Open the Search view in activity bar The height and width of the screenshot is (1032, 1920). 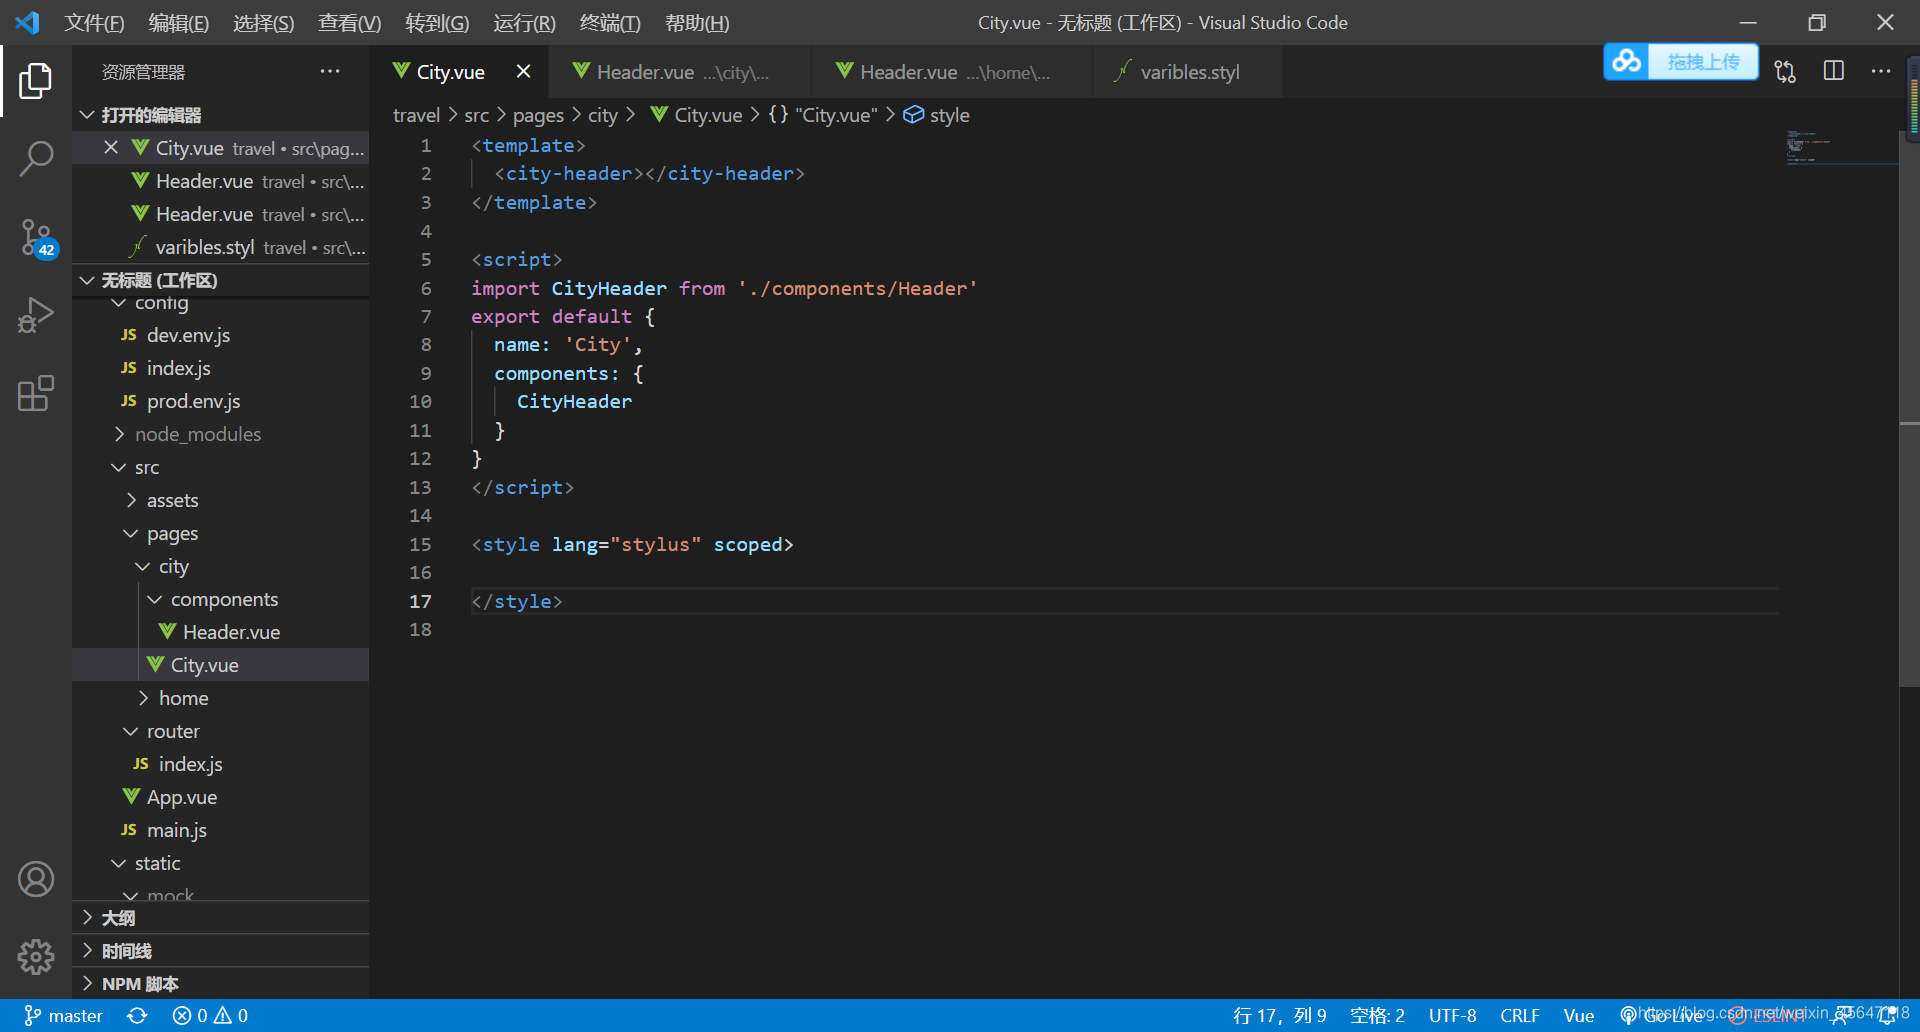click(36, 159)
